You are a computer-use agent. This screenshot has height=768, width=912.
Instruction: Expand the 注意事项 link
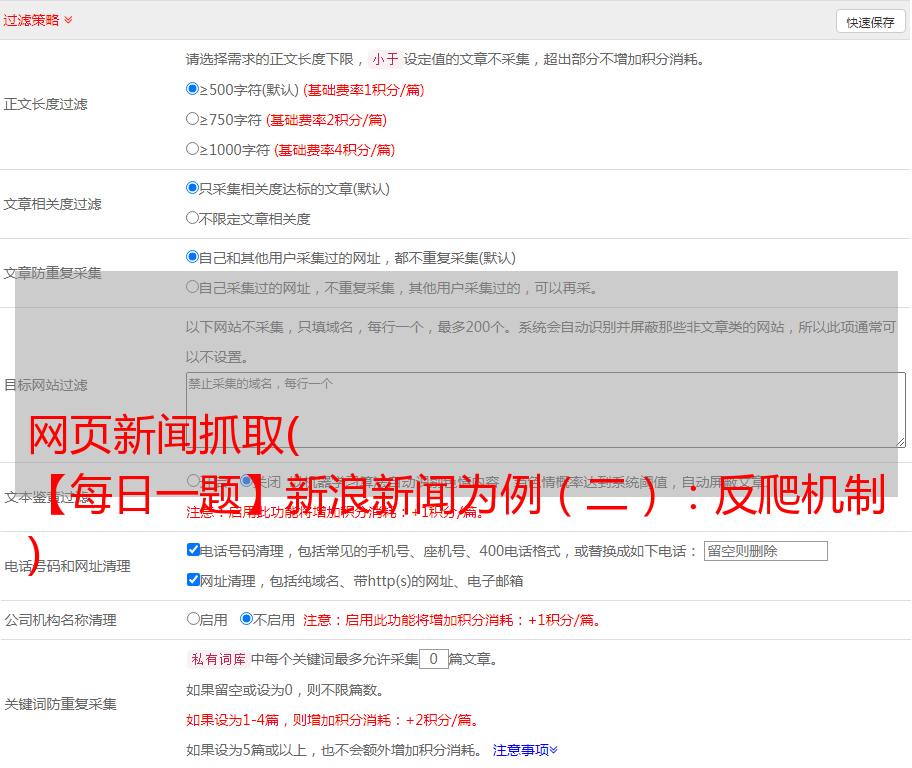coord(525,749)
